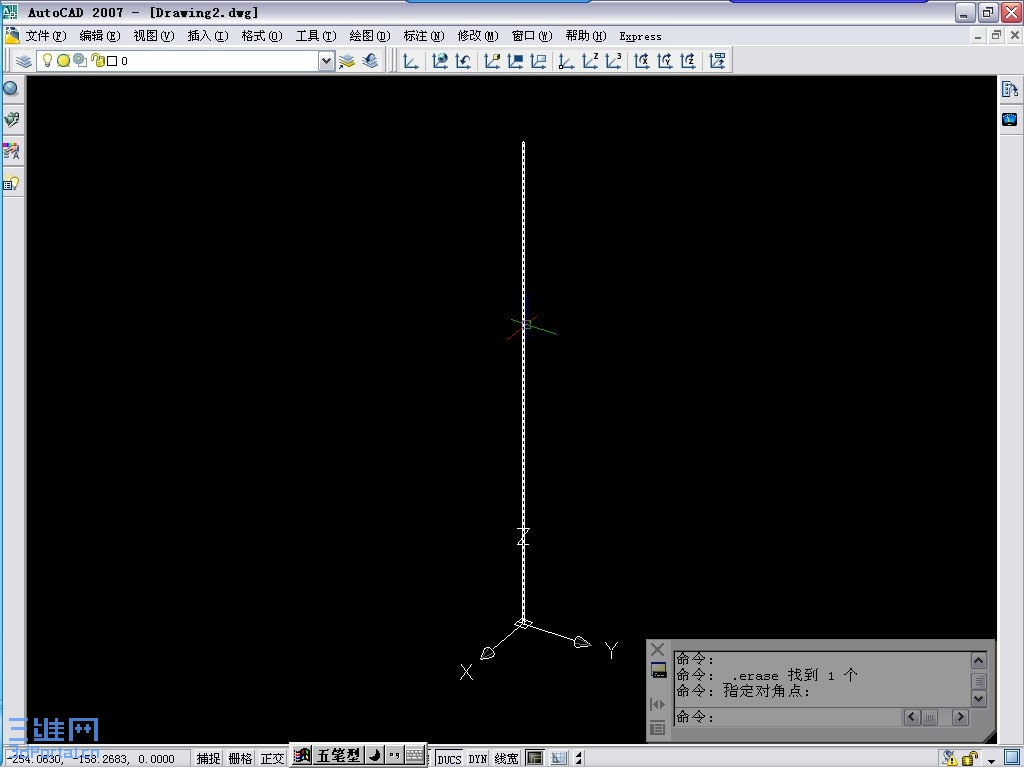Viewport: 1024px width, 768px height.
Task: Toggle DYN dynamic input button
Action: point(478,758)
